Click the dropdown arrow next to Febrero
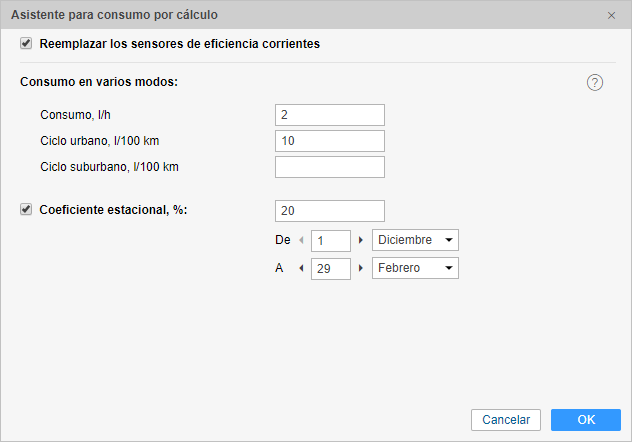 click(449, 268)
